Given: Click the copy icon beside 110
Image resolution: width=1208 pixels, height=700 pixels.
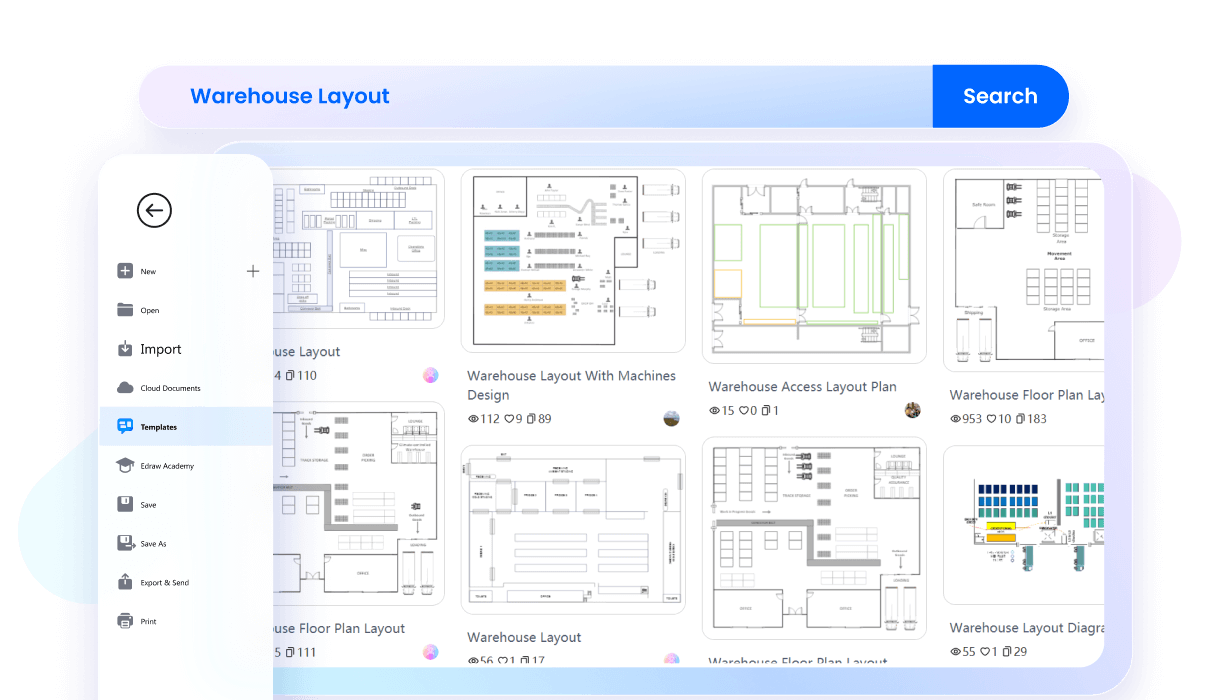Looking at the screenshot, I should [290, 376].
